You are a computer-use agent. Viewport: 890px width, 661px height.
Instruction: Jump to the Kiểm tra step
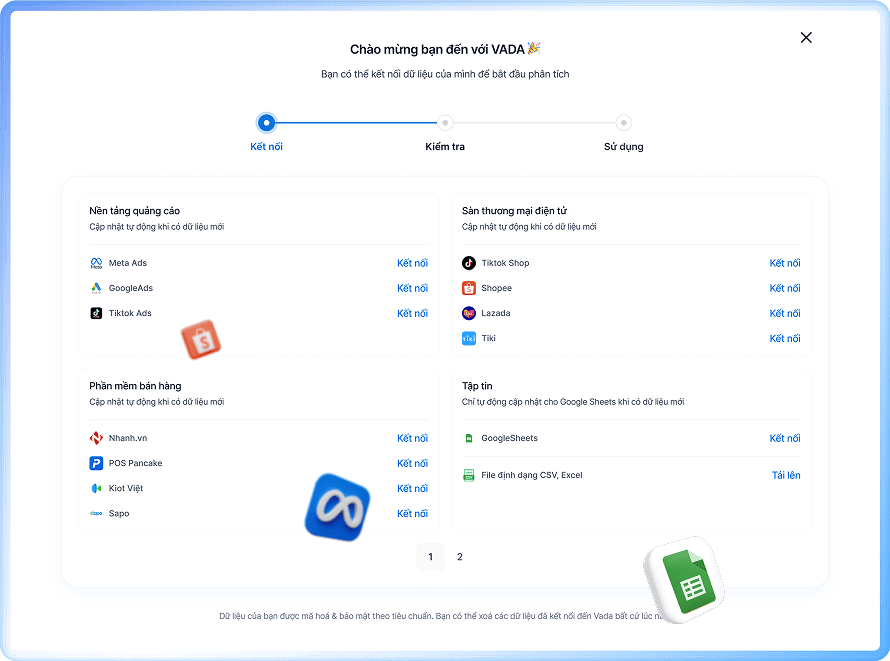(x=445, y=123)
